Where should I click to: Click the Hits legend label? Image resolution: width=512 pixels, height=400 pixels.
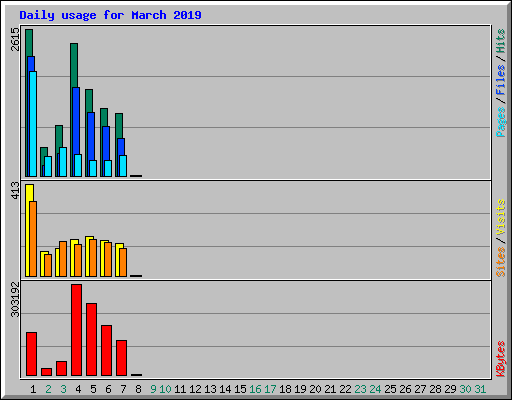(500, 41)
